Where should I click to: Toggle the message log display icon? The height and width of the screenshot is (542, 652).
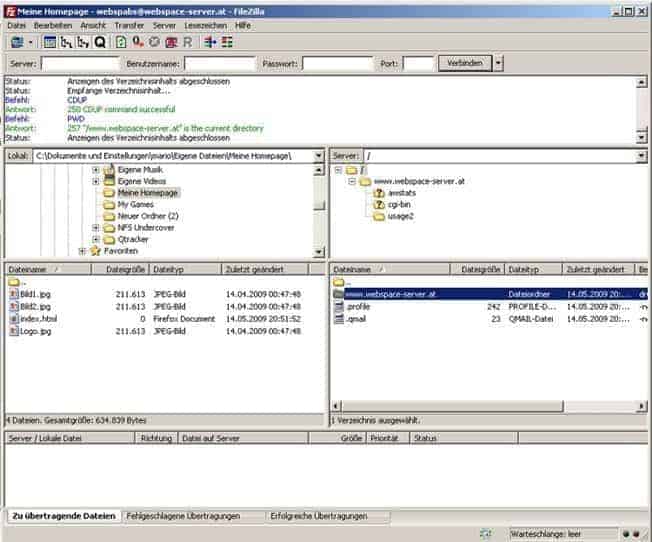50,42
